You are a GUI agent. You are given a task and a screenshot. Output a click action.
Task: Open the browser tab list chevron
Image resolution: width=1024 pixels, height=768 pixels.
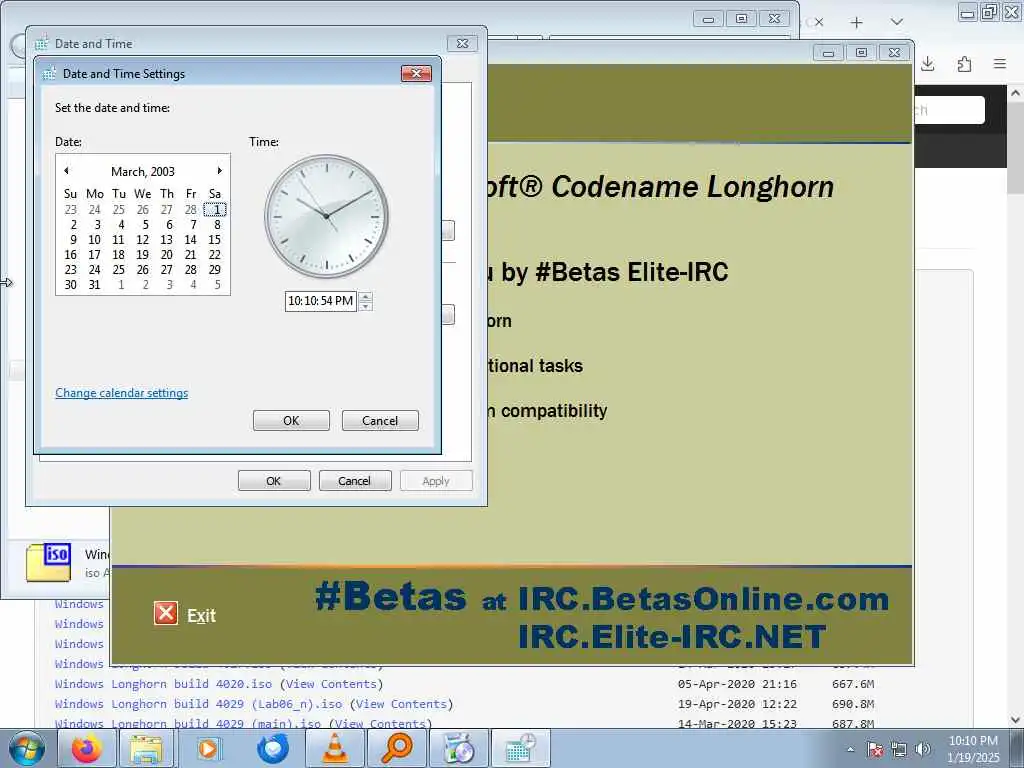(897, 22)
